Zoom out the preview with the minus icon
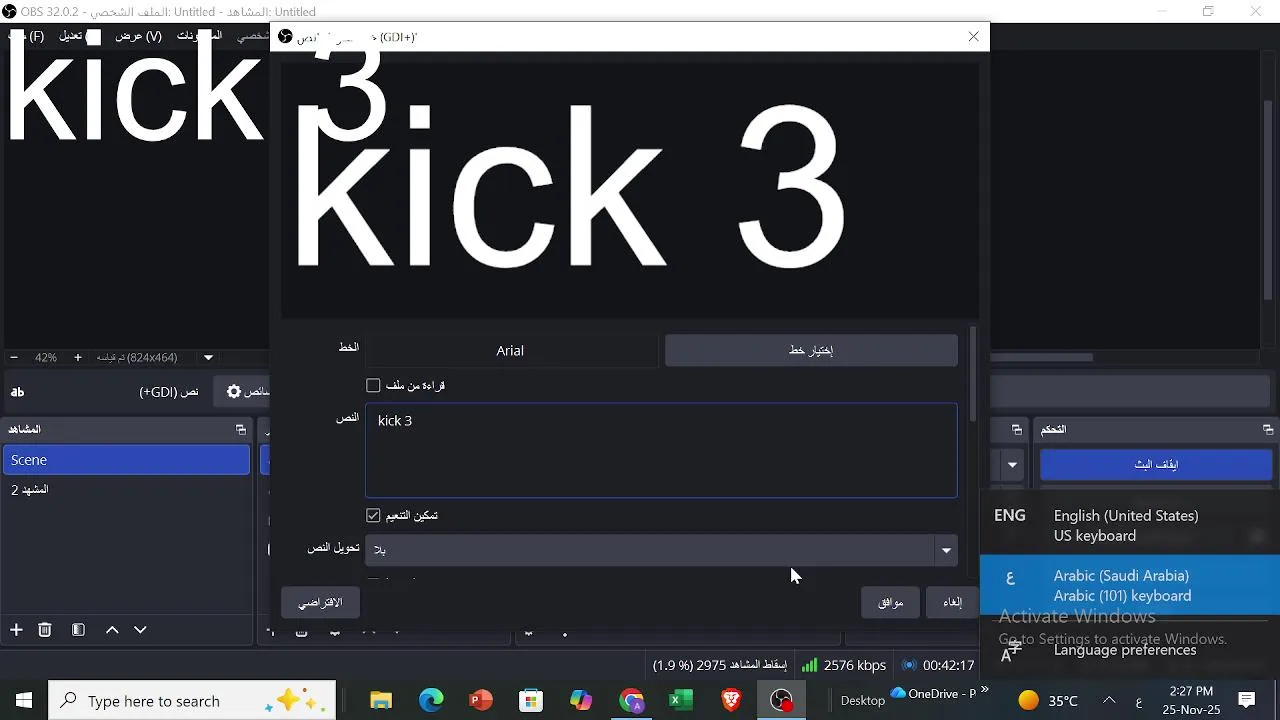Viewport: 1280px width, 720px height. [13, 357]
